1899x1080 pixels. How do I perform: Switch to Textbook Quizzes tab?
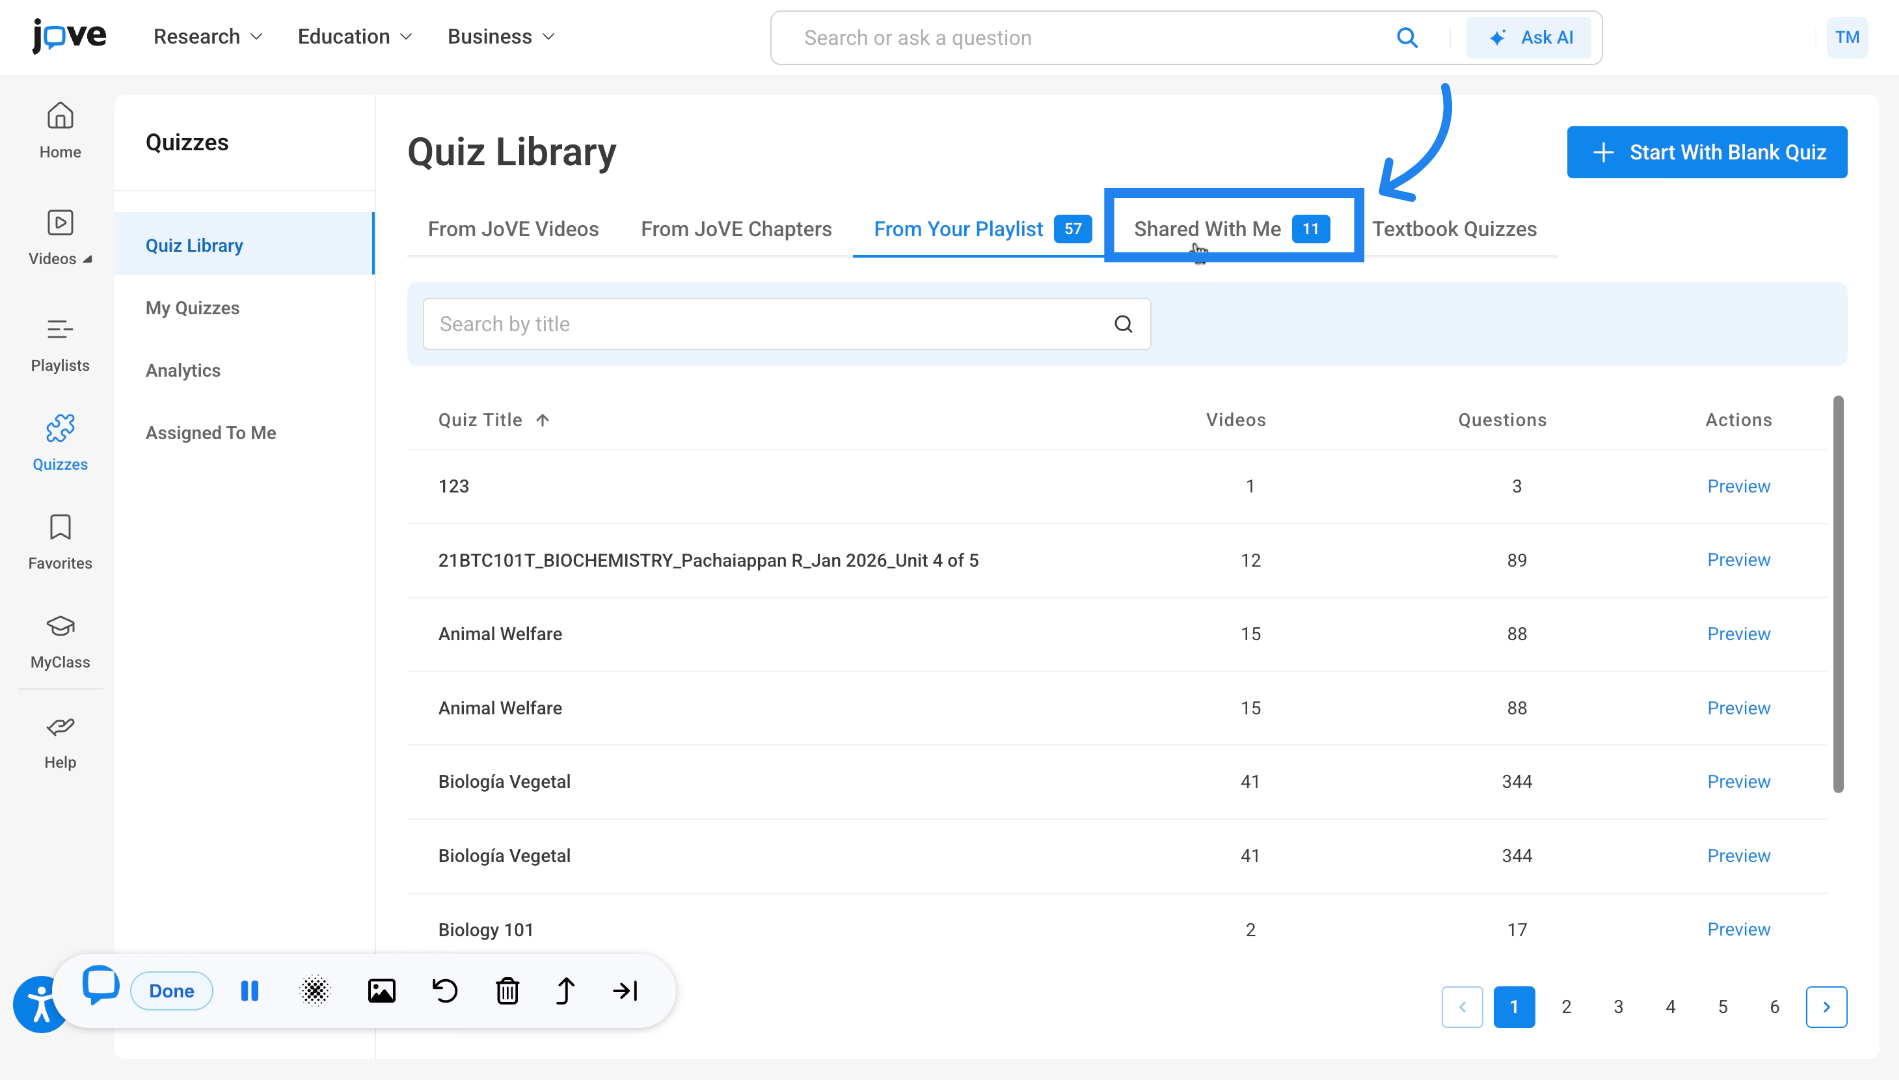(1454, 229)
